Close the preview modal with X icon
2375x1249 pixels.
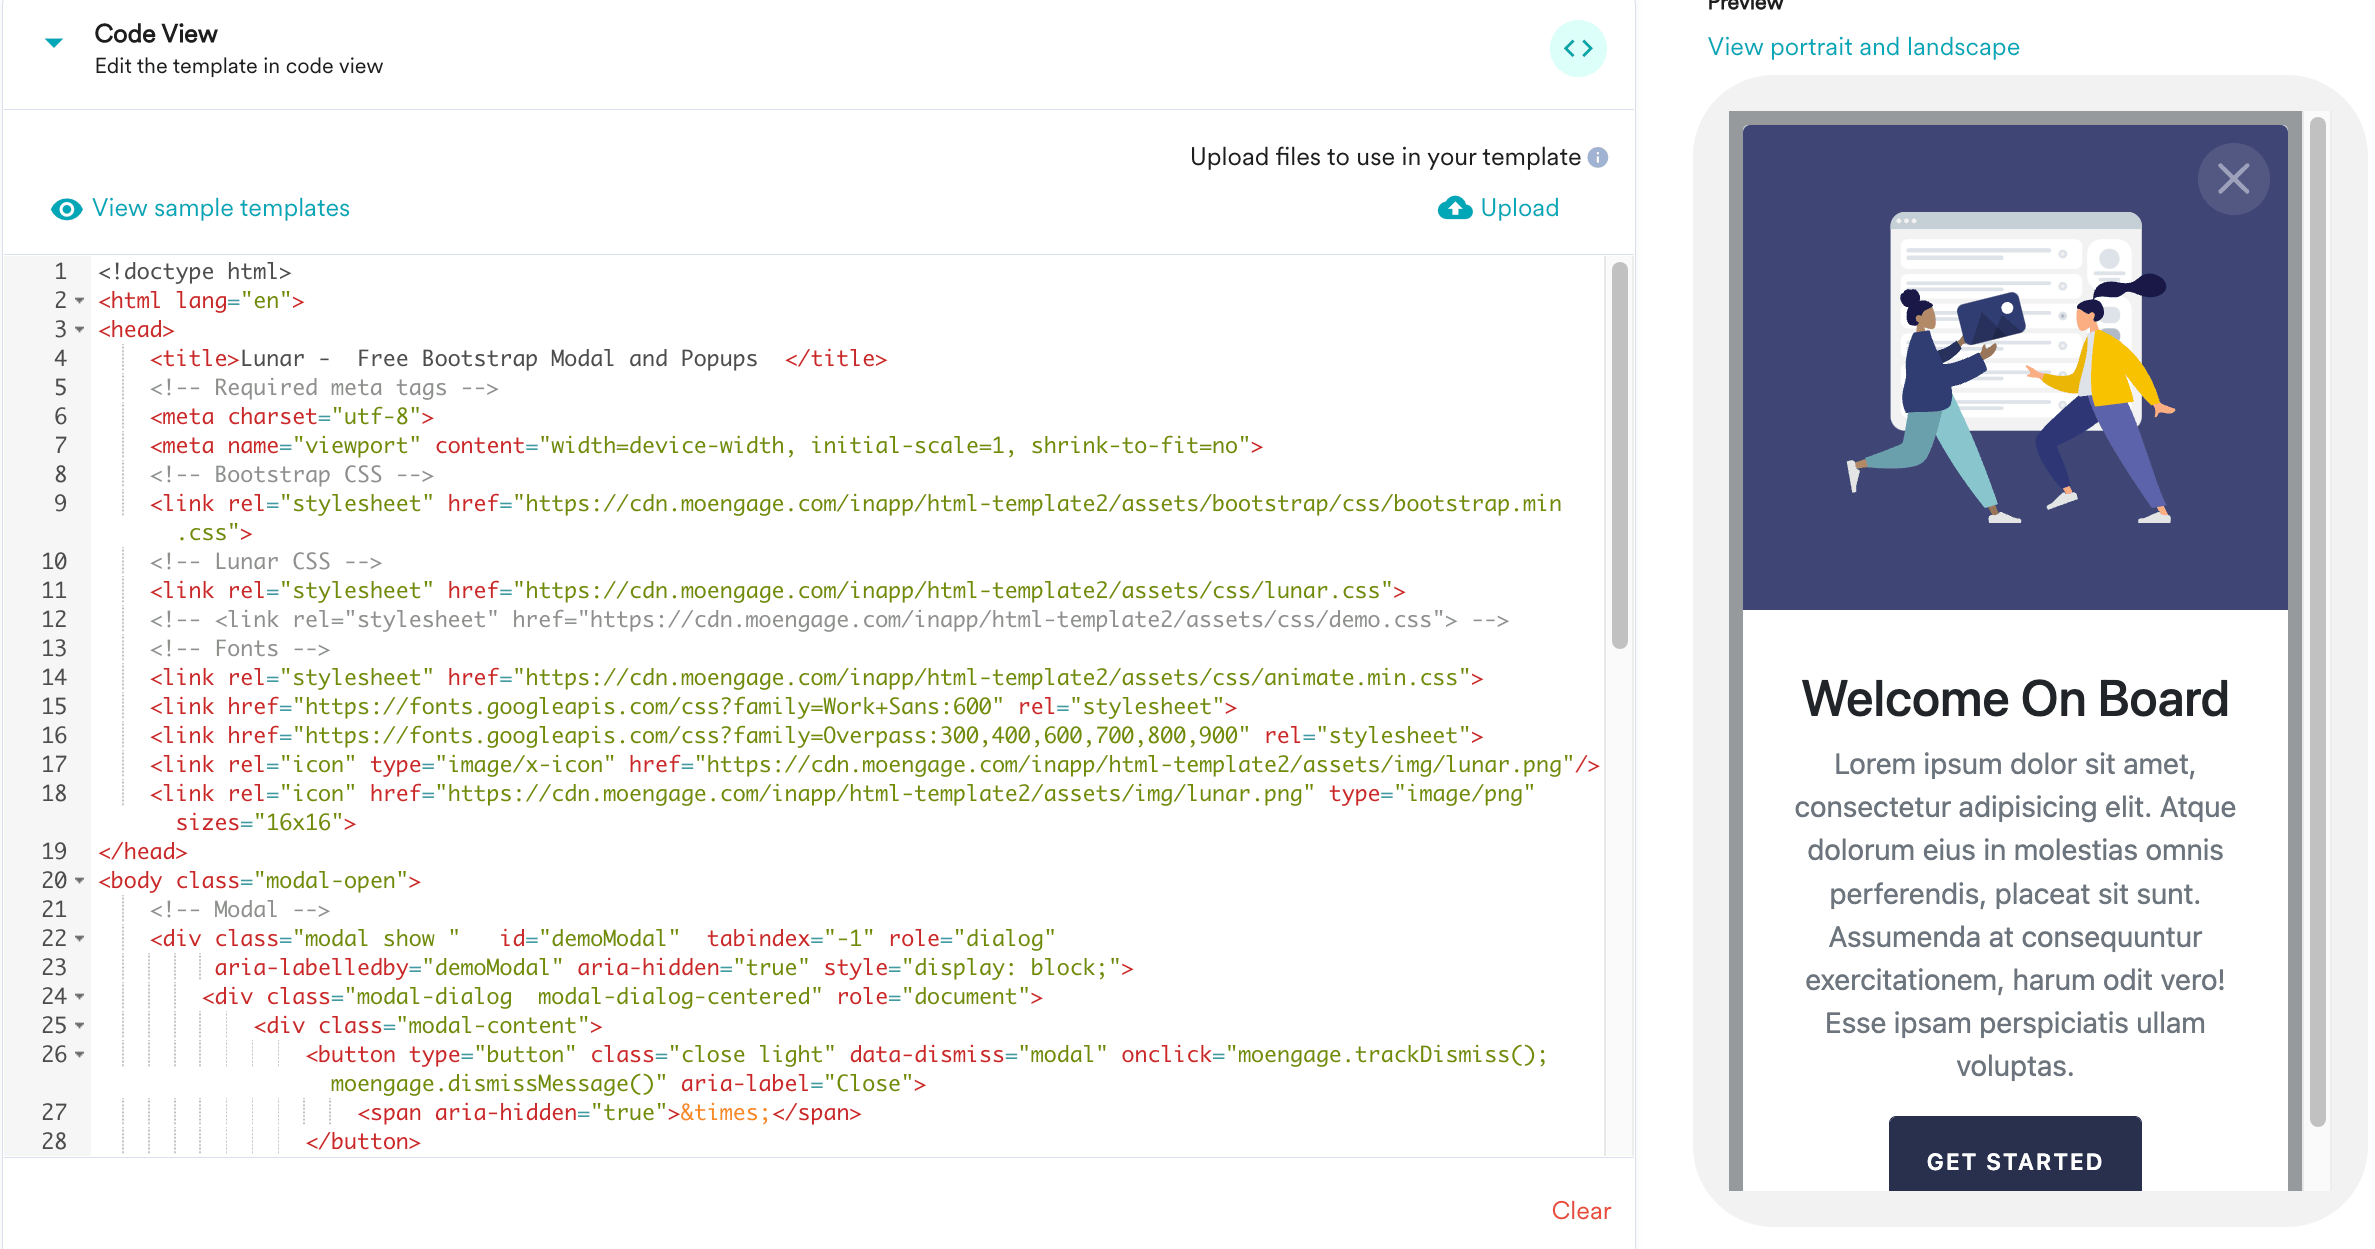click(2233, 179)
